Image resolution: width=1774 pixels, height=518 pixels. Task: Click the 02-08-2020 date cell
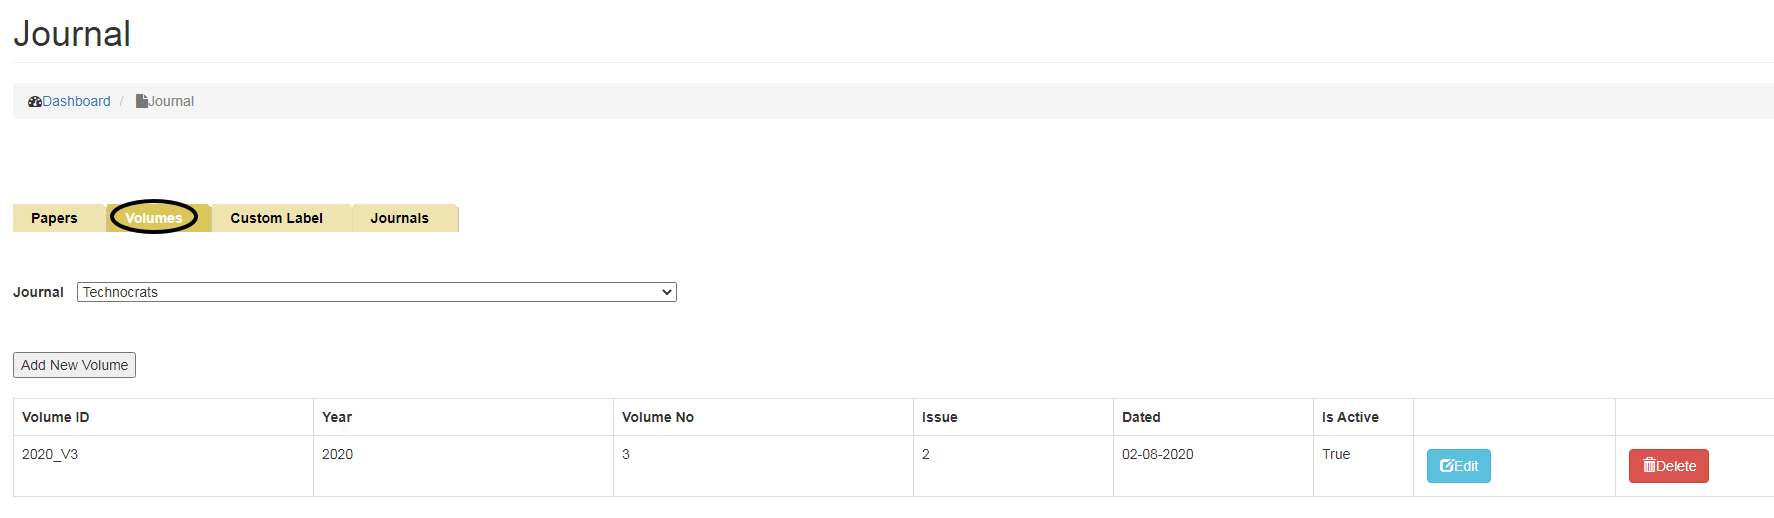1158,454
